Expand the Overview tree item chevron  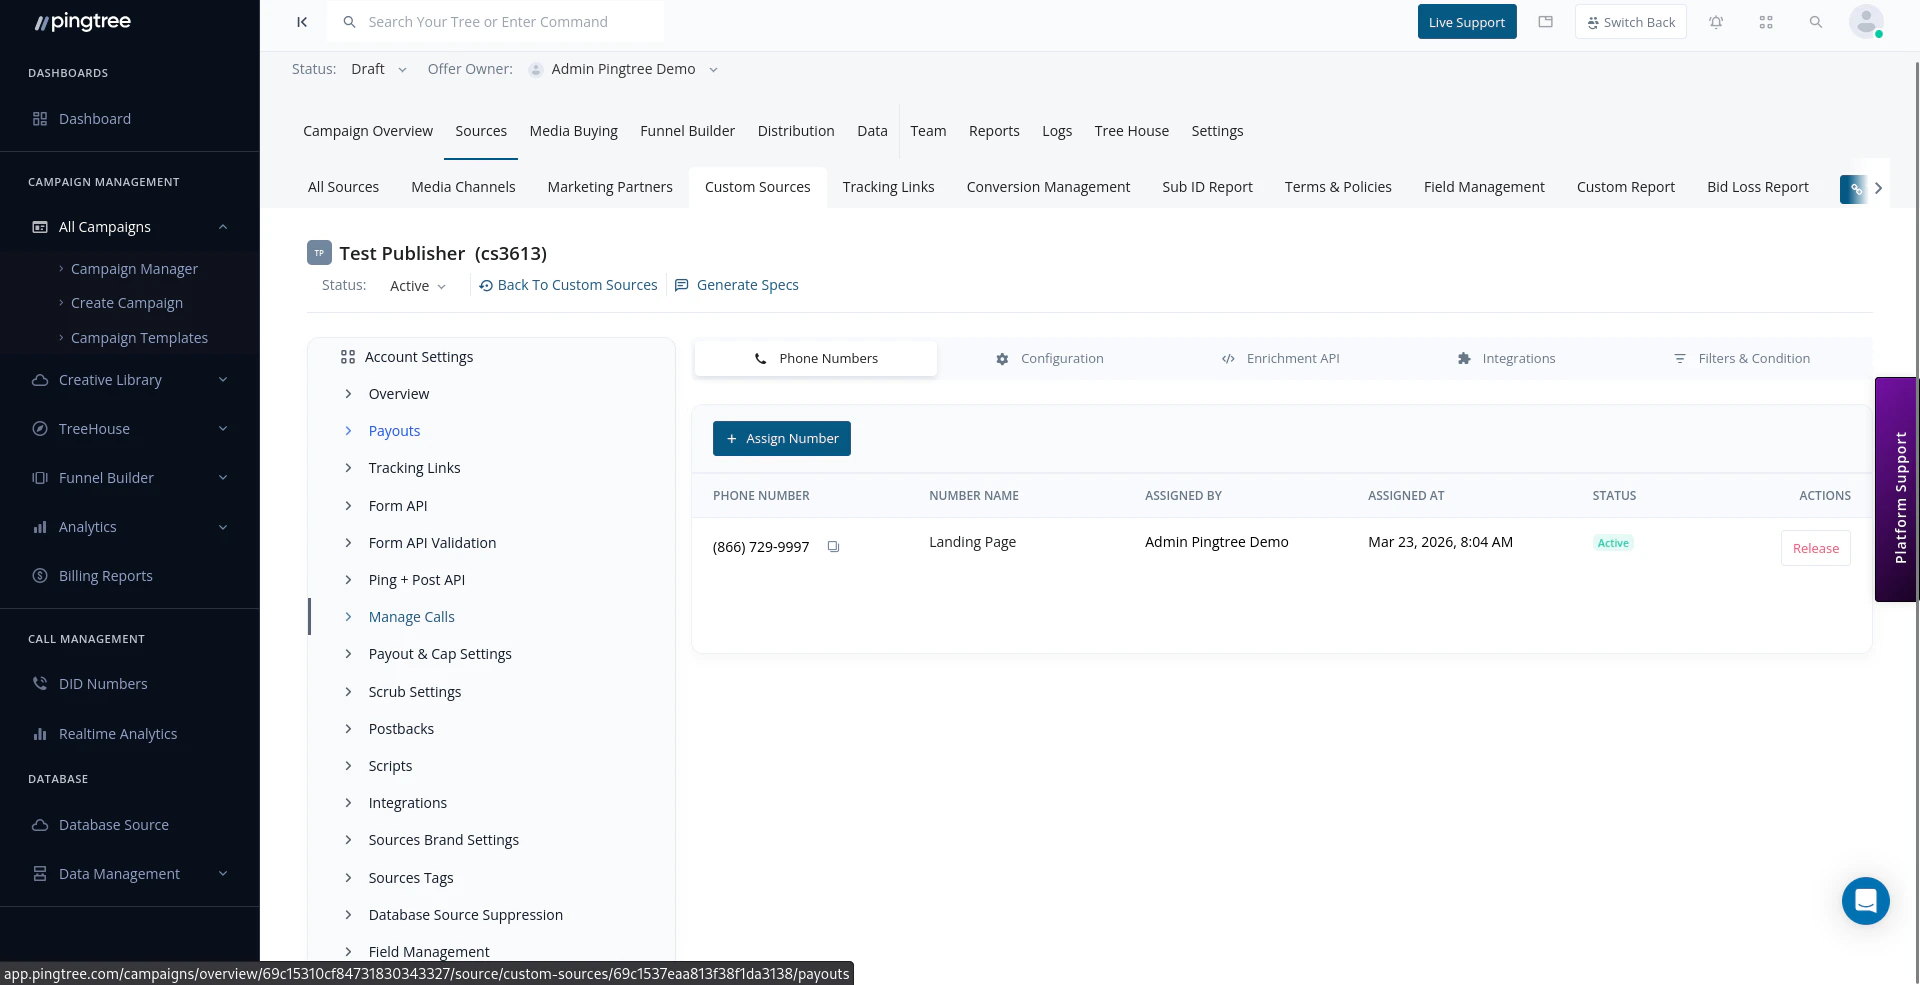pos(348,394)
